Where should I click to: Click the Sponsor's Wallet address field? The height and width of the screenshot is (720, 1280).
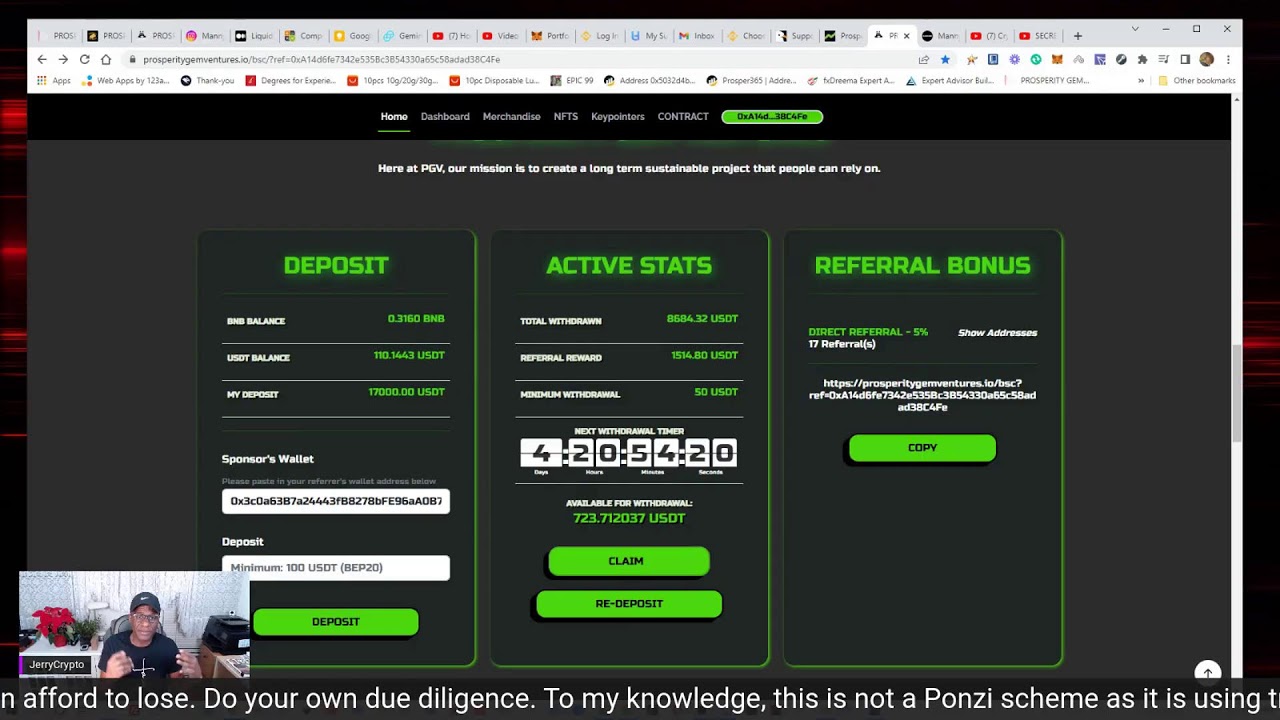tap(336, 501)
